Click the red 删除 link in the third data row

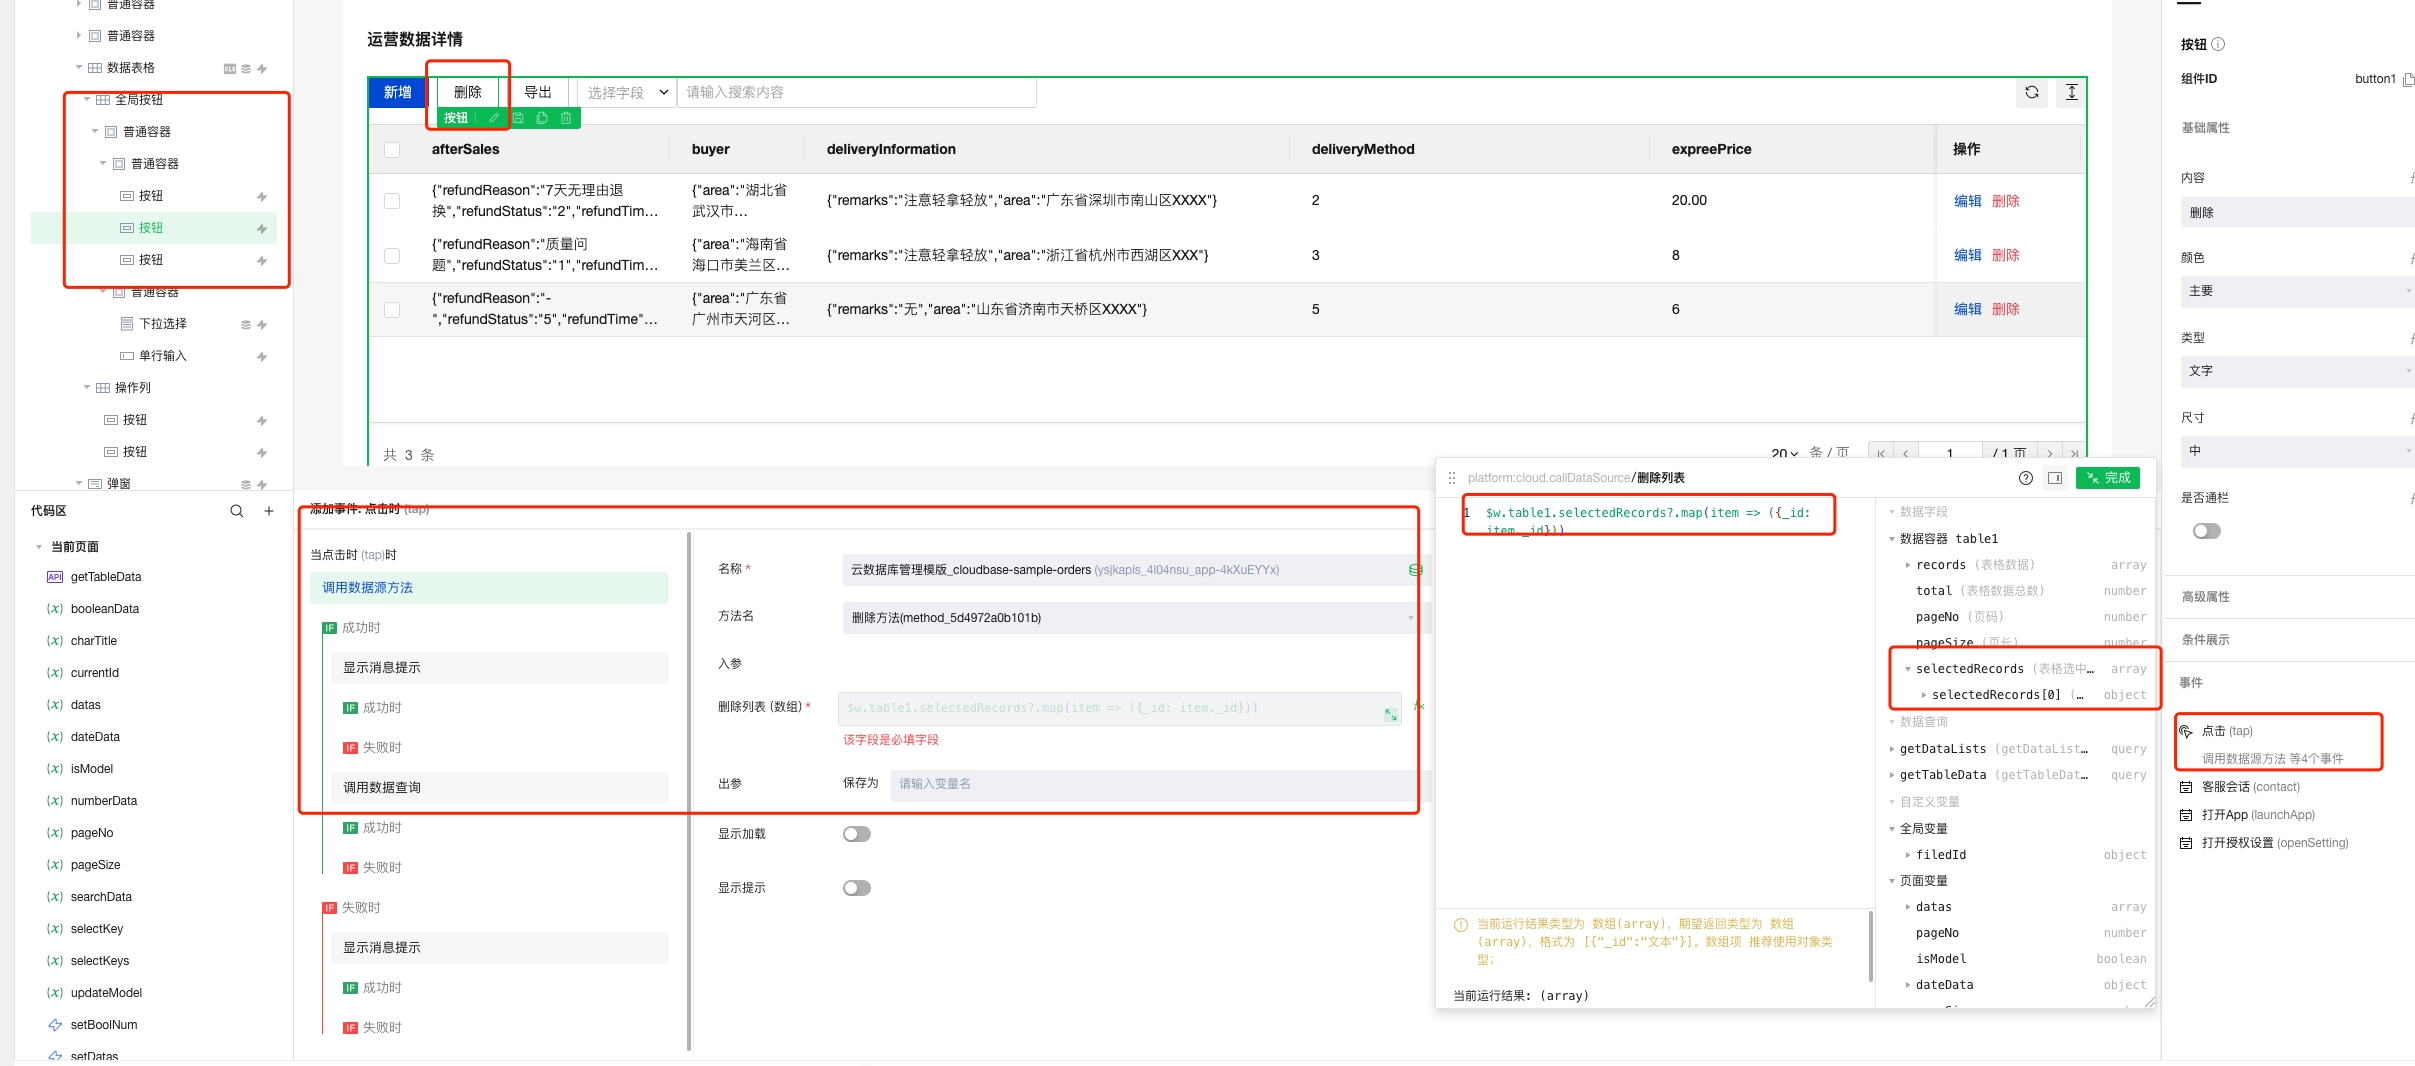pyautogui.click(x=2006, y=309)
